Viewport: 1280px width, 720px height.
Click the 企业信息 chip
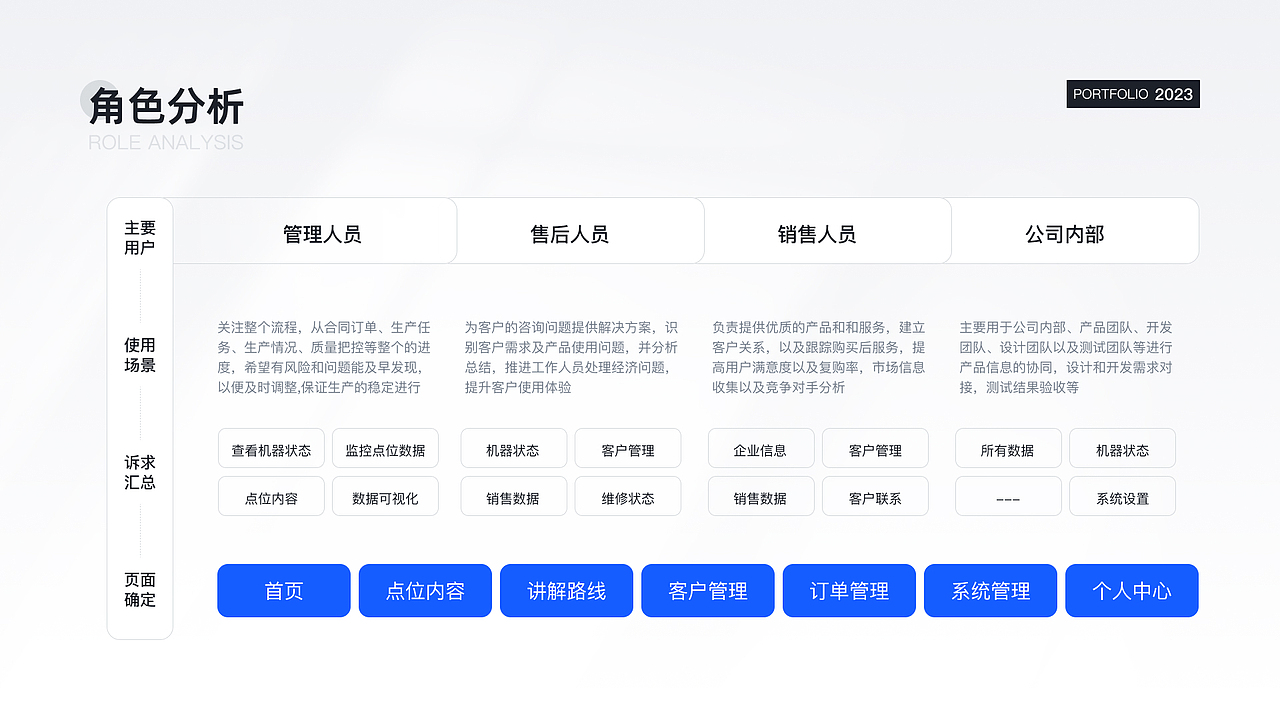click(x=761, y=449)
